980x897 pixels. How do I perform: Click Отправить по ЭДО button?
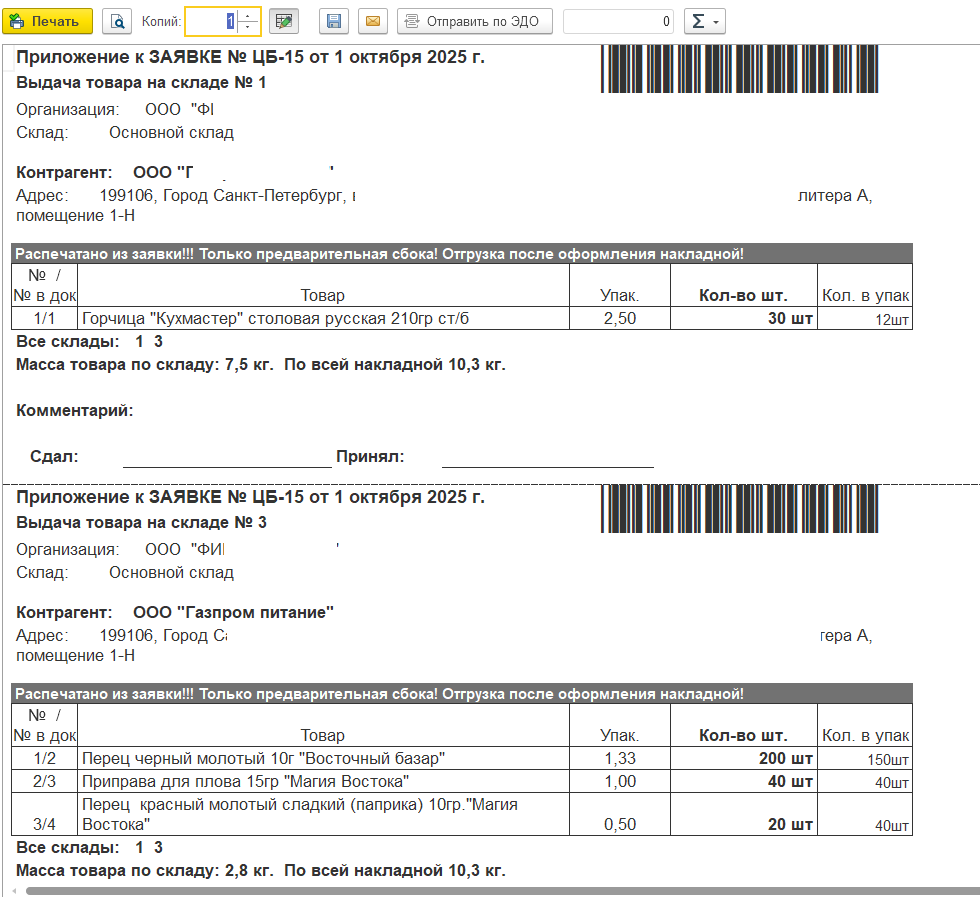tap(475, 21)
